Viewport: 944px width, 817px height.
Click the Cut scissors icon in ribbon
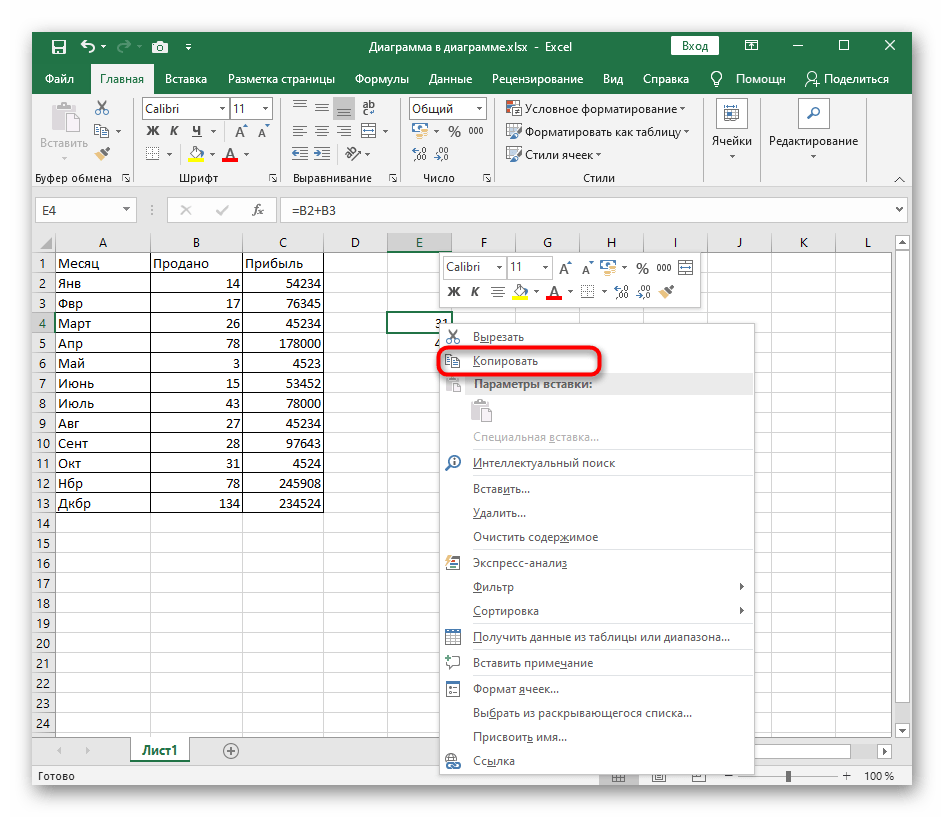pyautogui.click(x=102, y=109)
